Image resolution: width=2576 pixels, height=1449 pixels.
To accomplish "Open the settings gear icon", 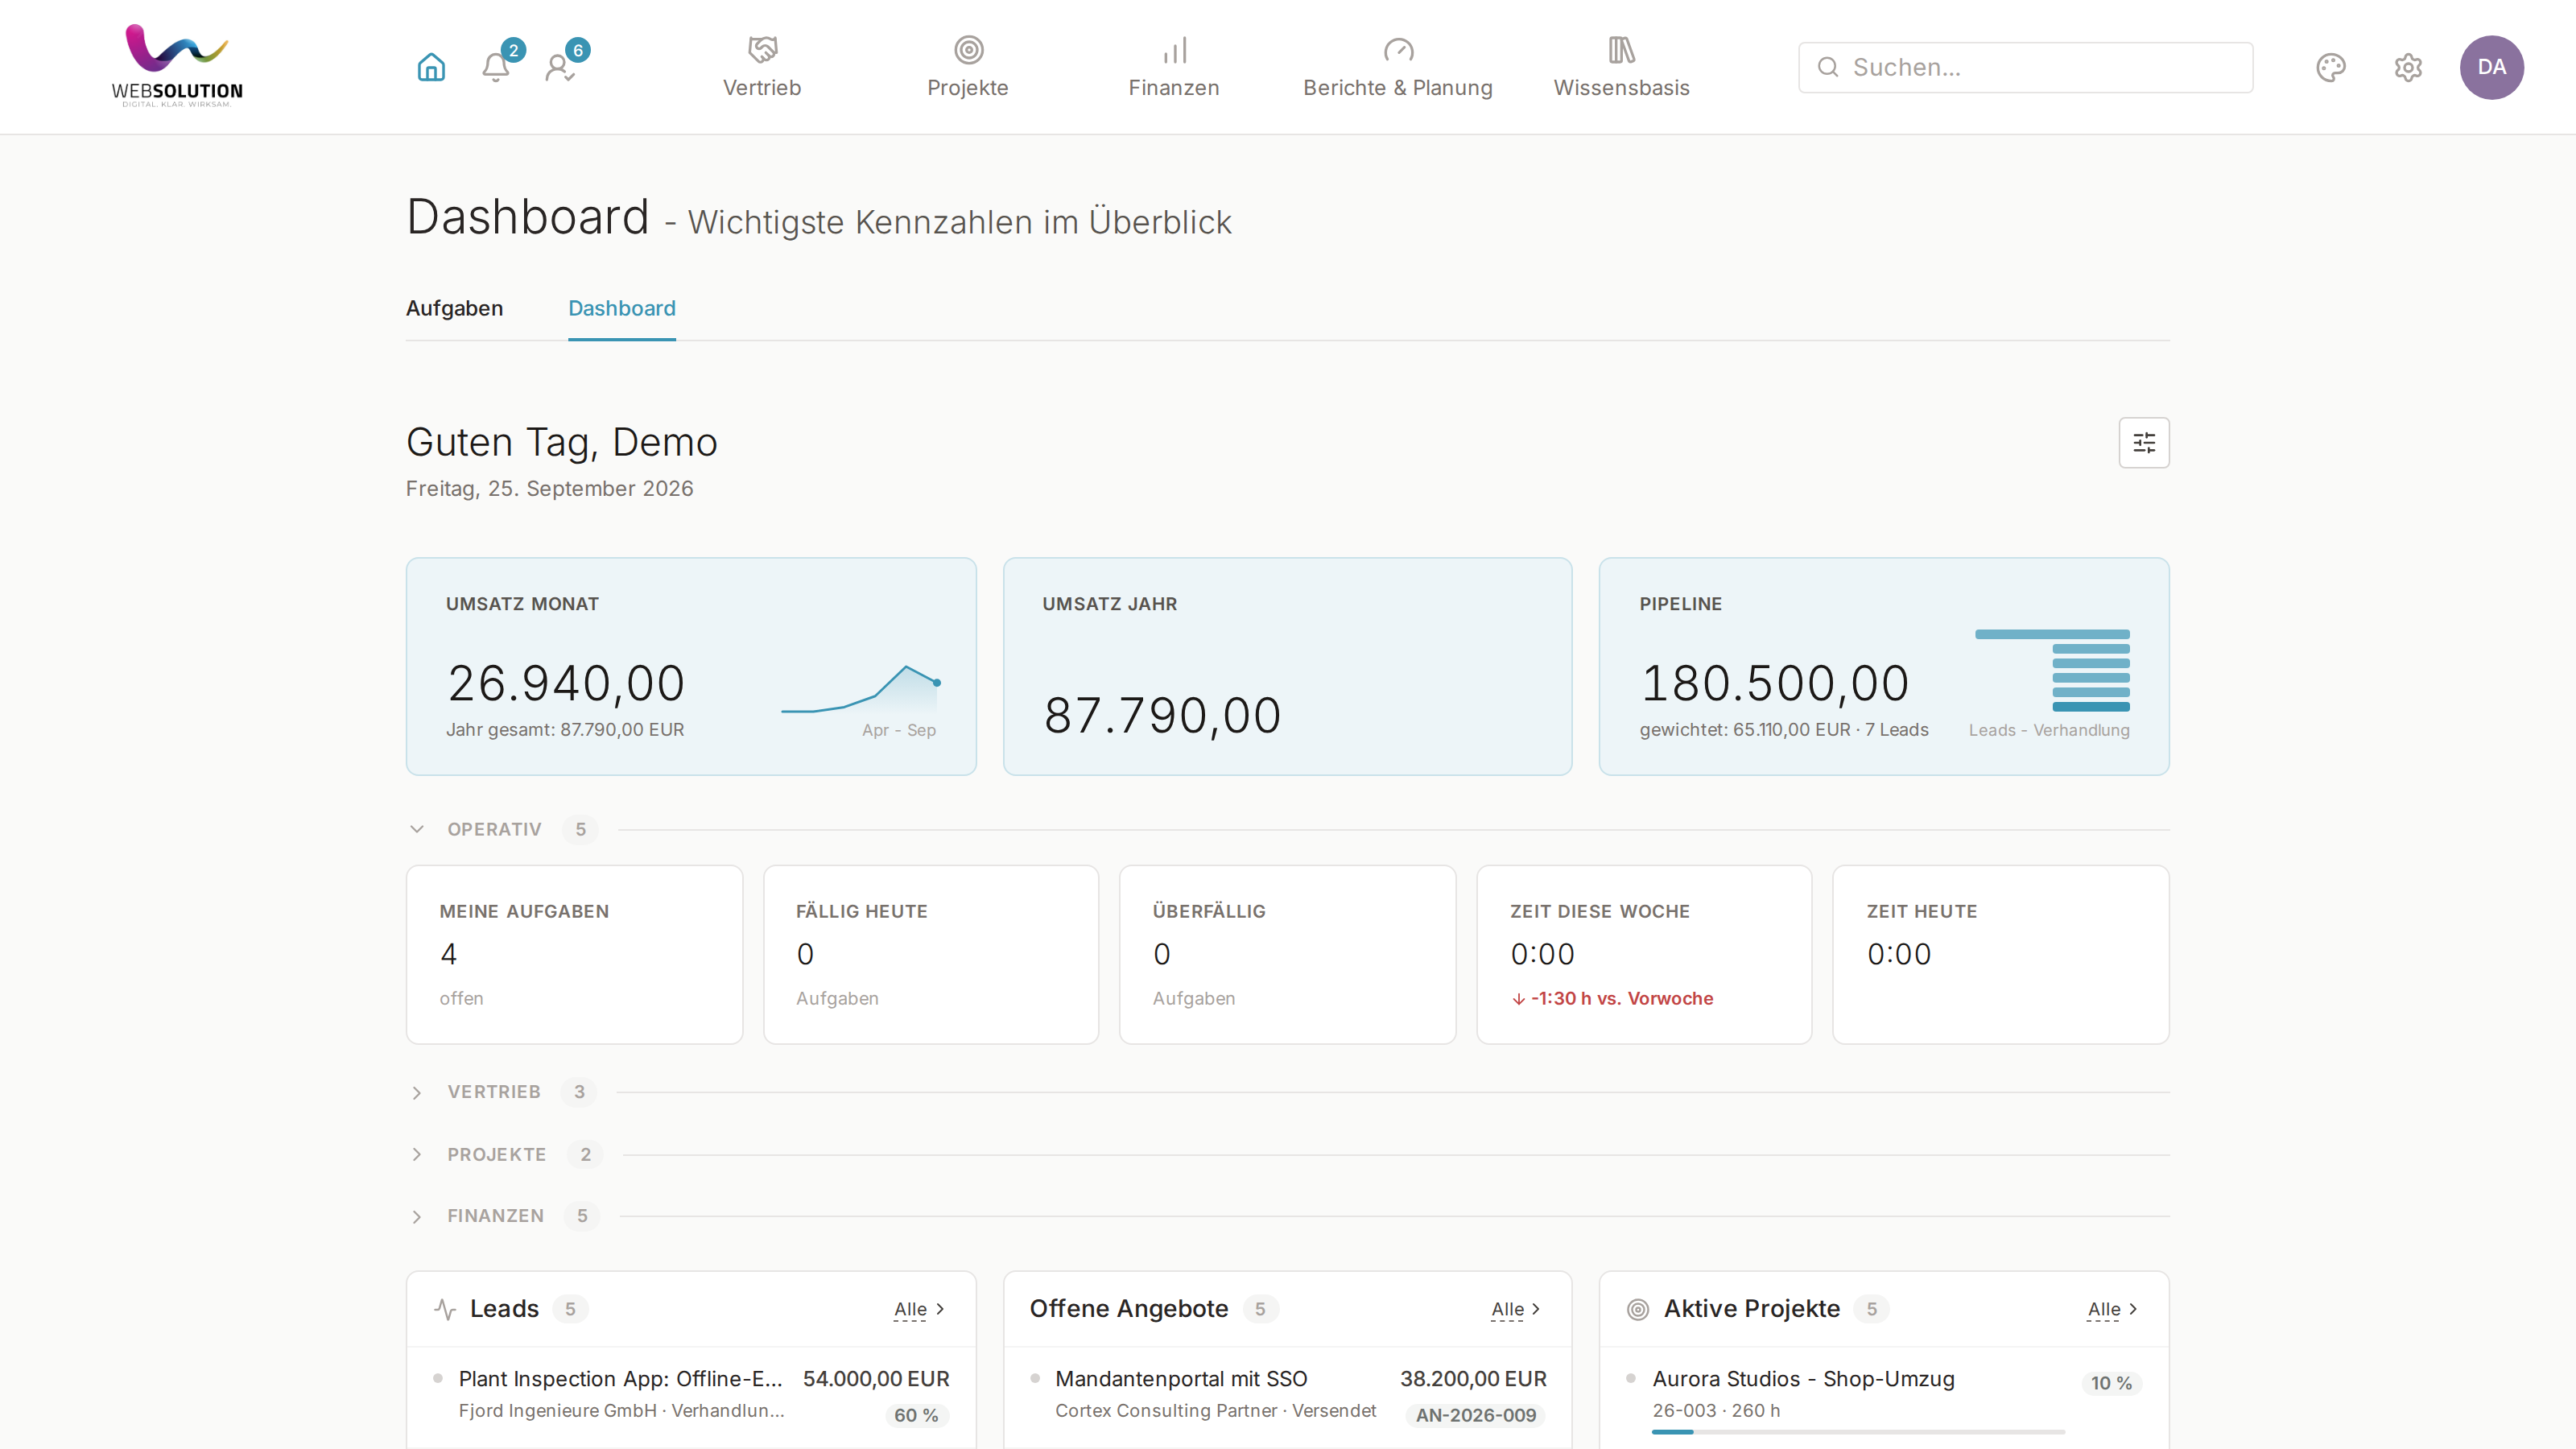I will (2408, 67).
